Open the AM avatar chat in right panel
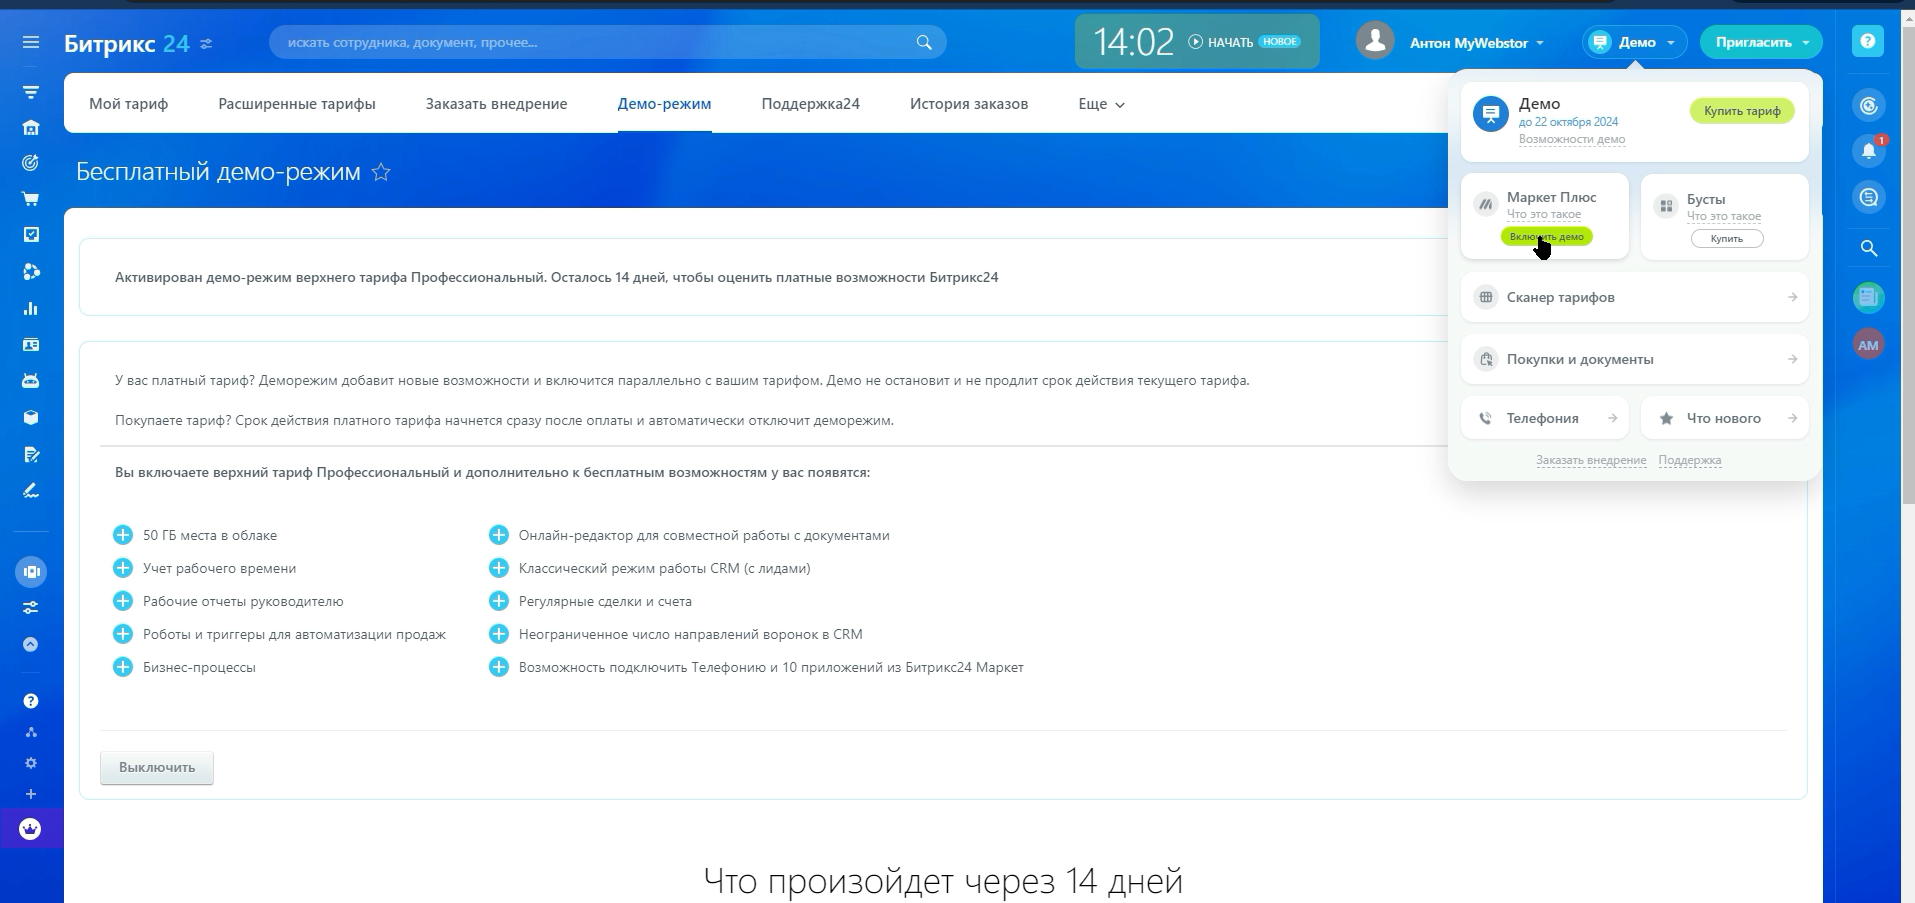The image size is (1915, 903). [x=1869, y=345]
